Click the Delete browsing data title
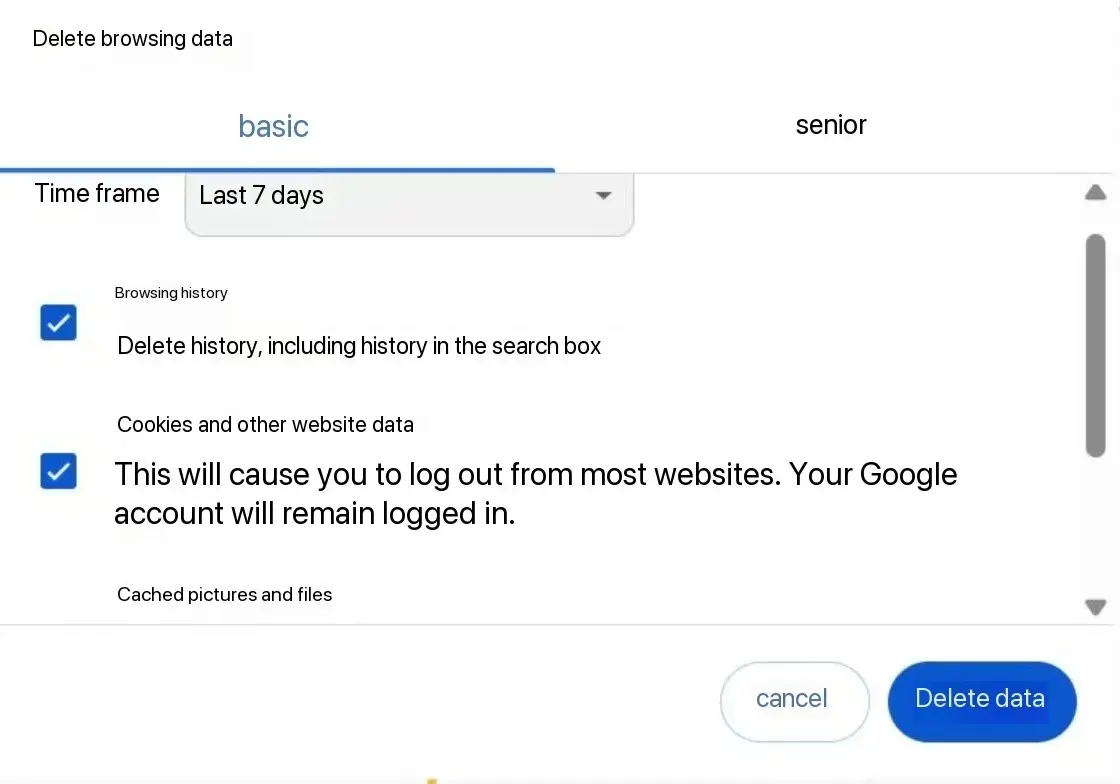The image size is (1120, 784). 133,39
